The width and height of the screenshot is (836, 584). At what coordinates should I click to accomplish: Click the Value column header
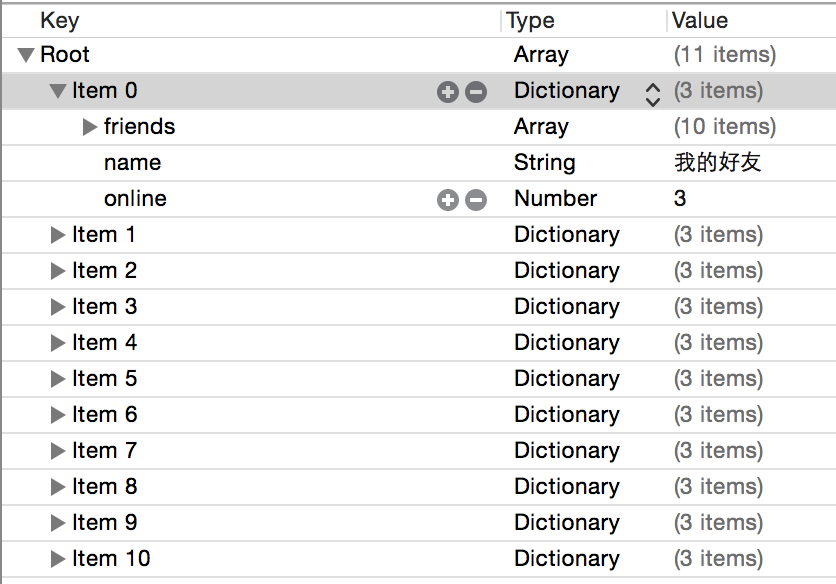(x=700, y=20)
